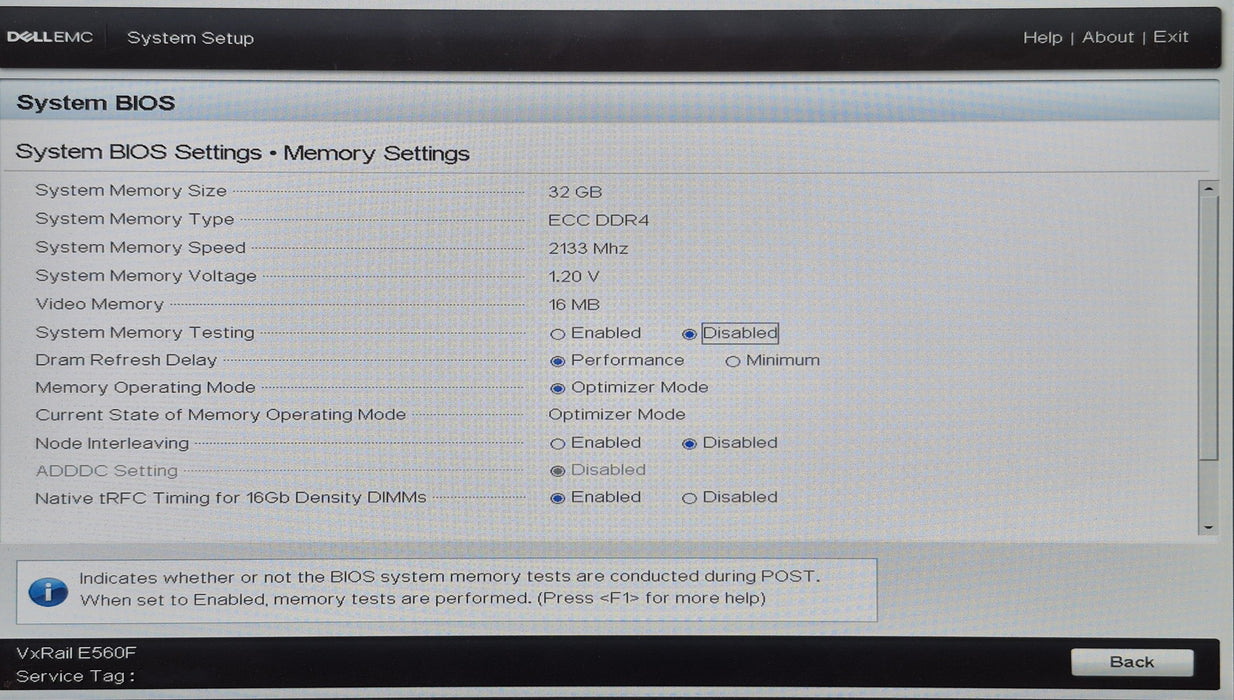Screen dimensions: 1234x700
Task: Click the vertical scrollbar thumb
Action: tap(1209, 328)
